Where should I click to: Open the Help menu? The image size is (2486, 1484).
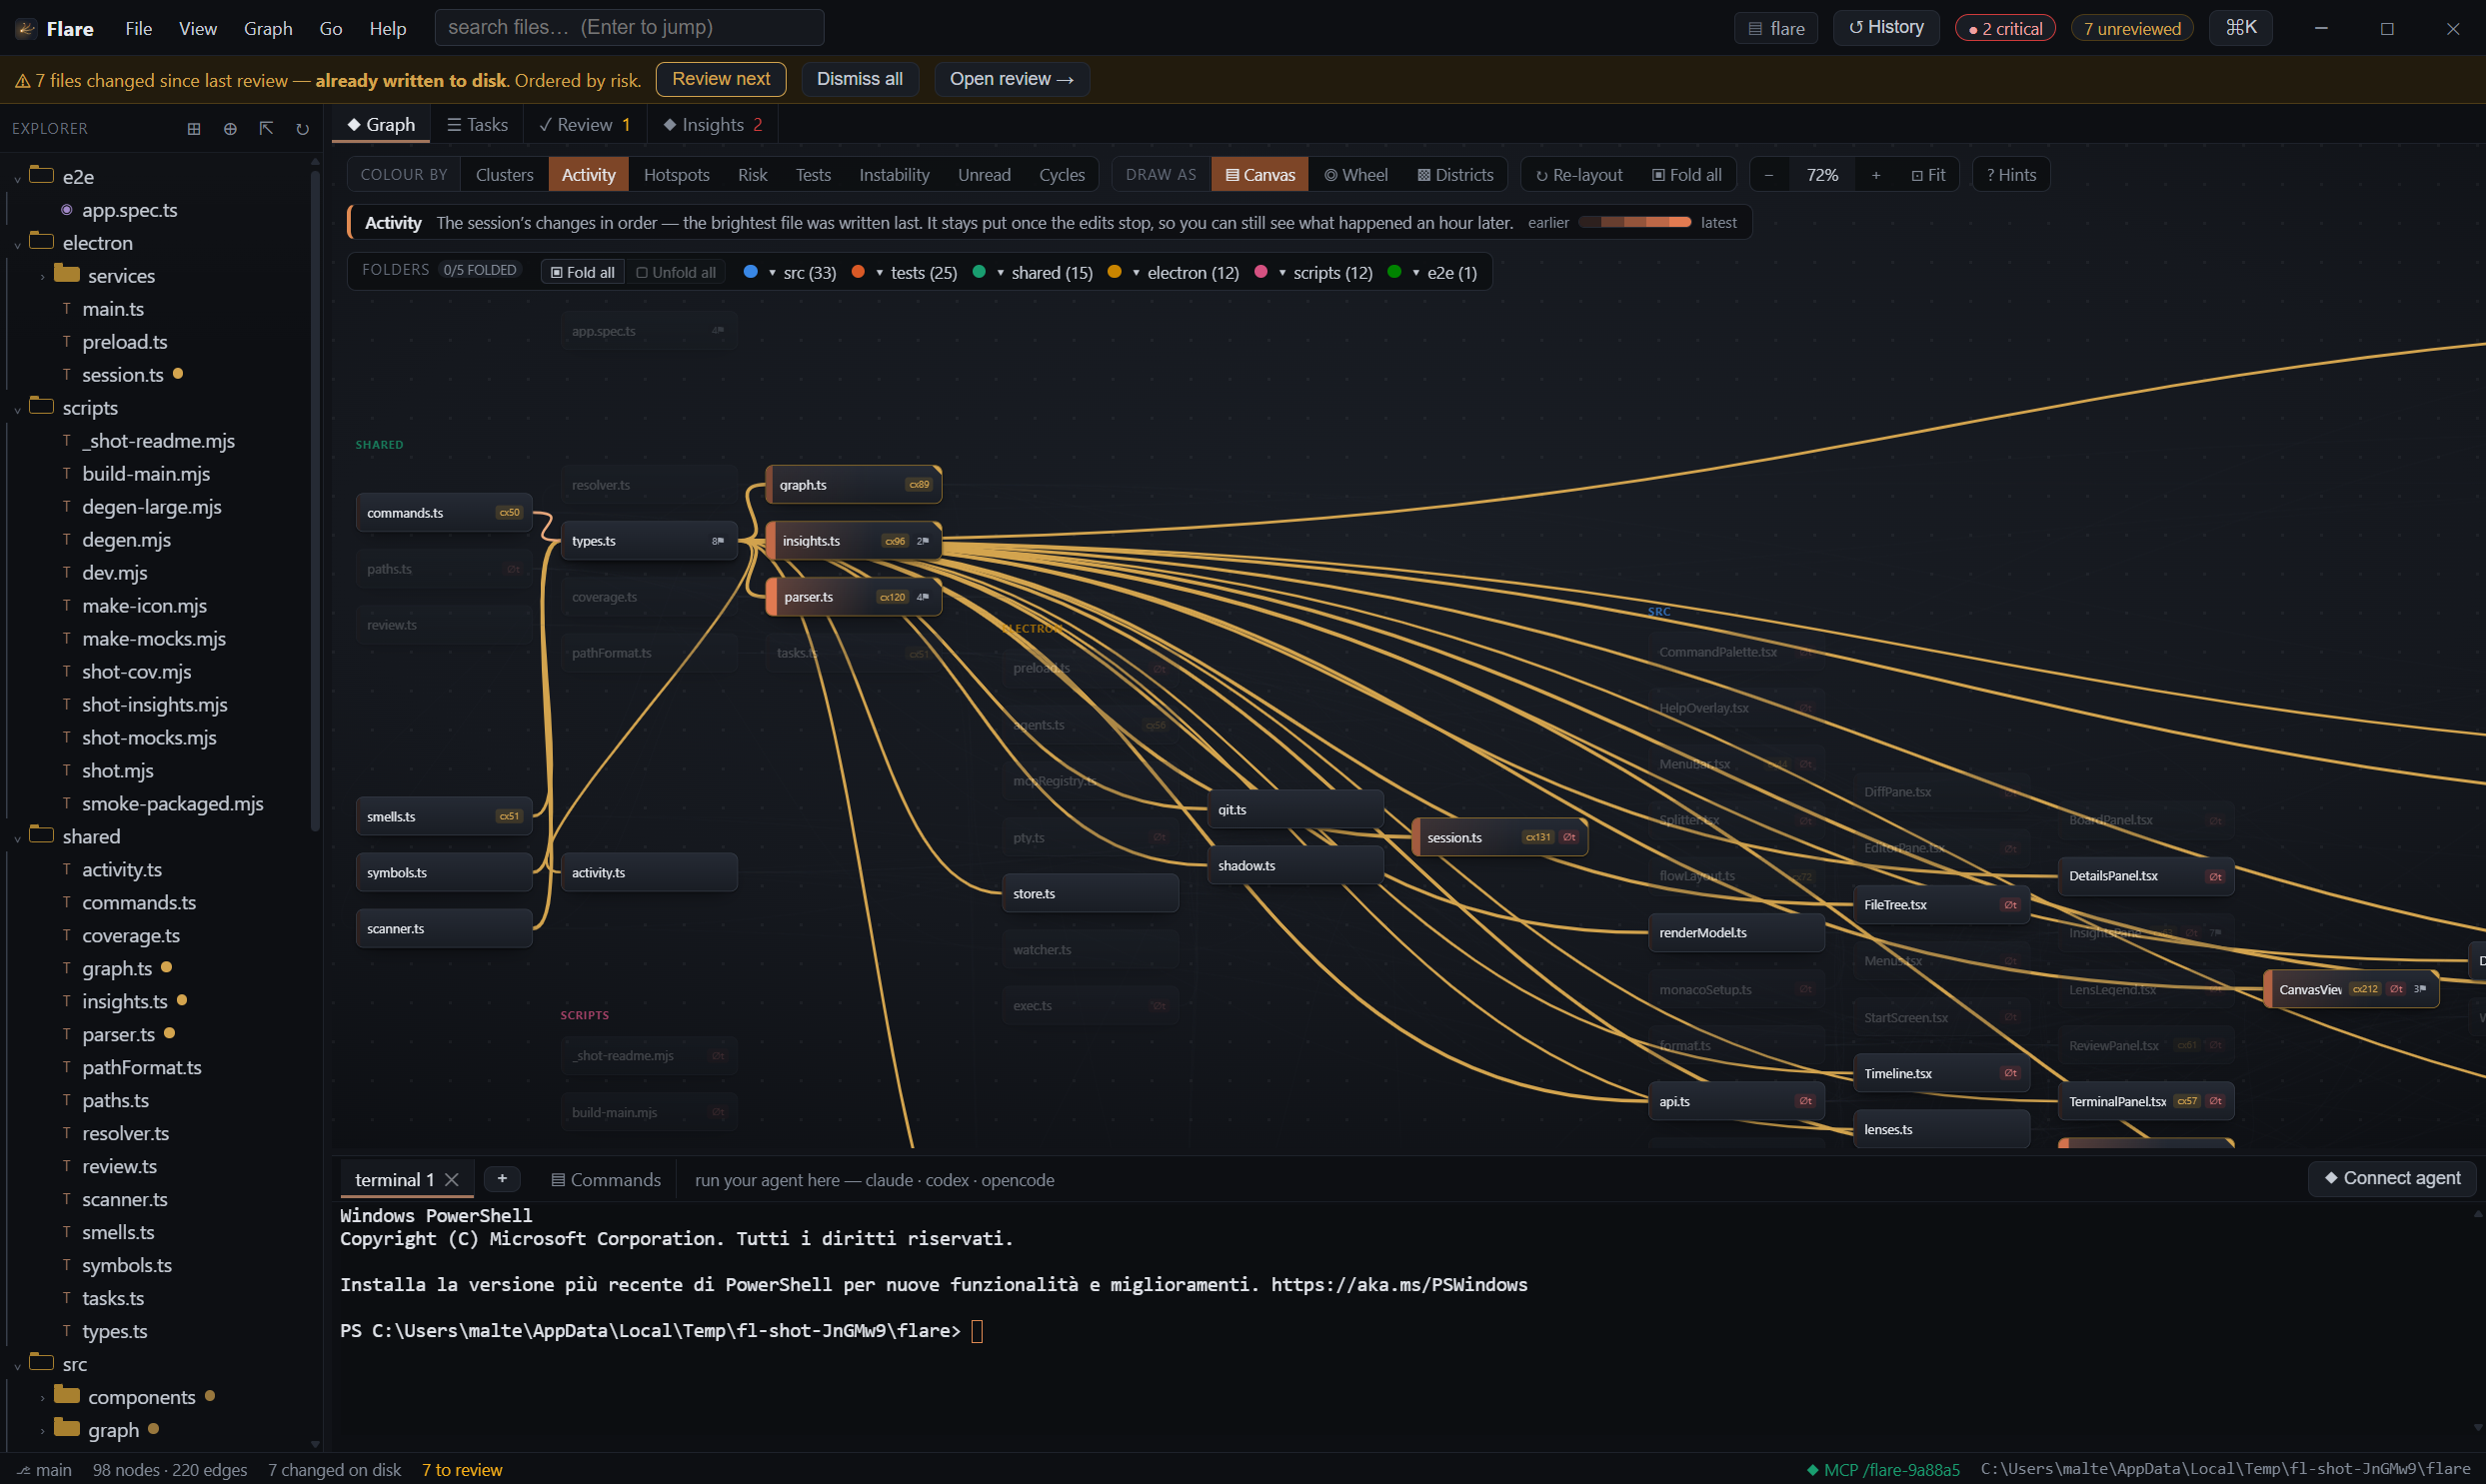(387, 28)
